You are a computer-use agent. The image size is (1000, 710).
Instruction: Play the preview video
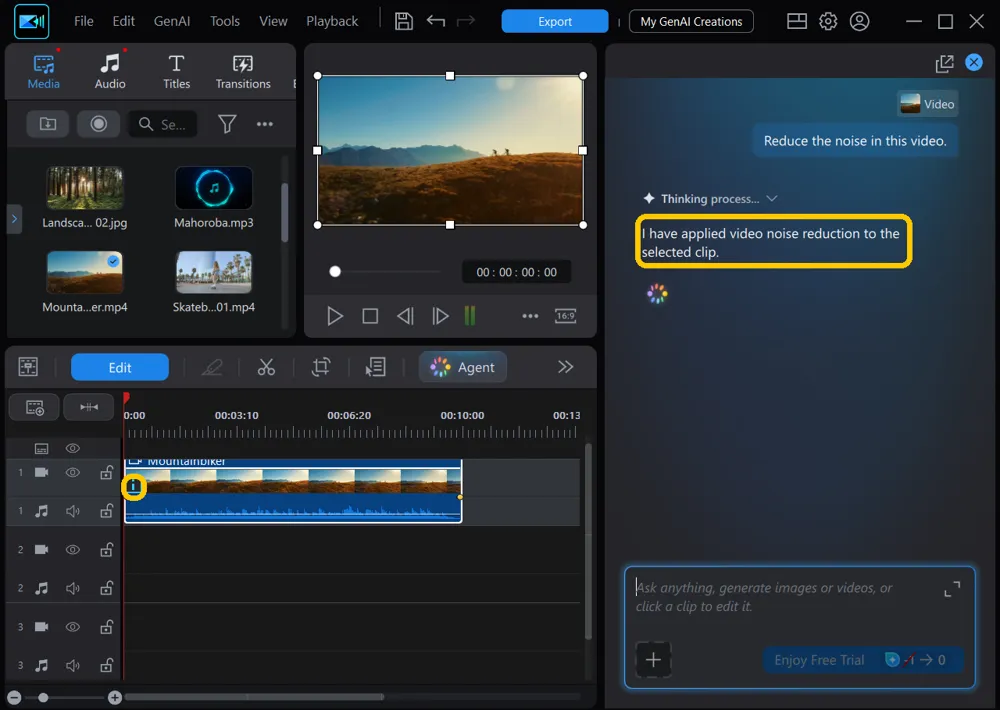335,316
